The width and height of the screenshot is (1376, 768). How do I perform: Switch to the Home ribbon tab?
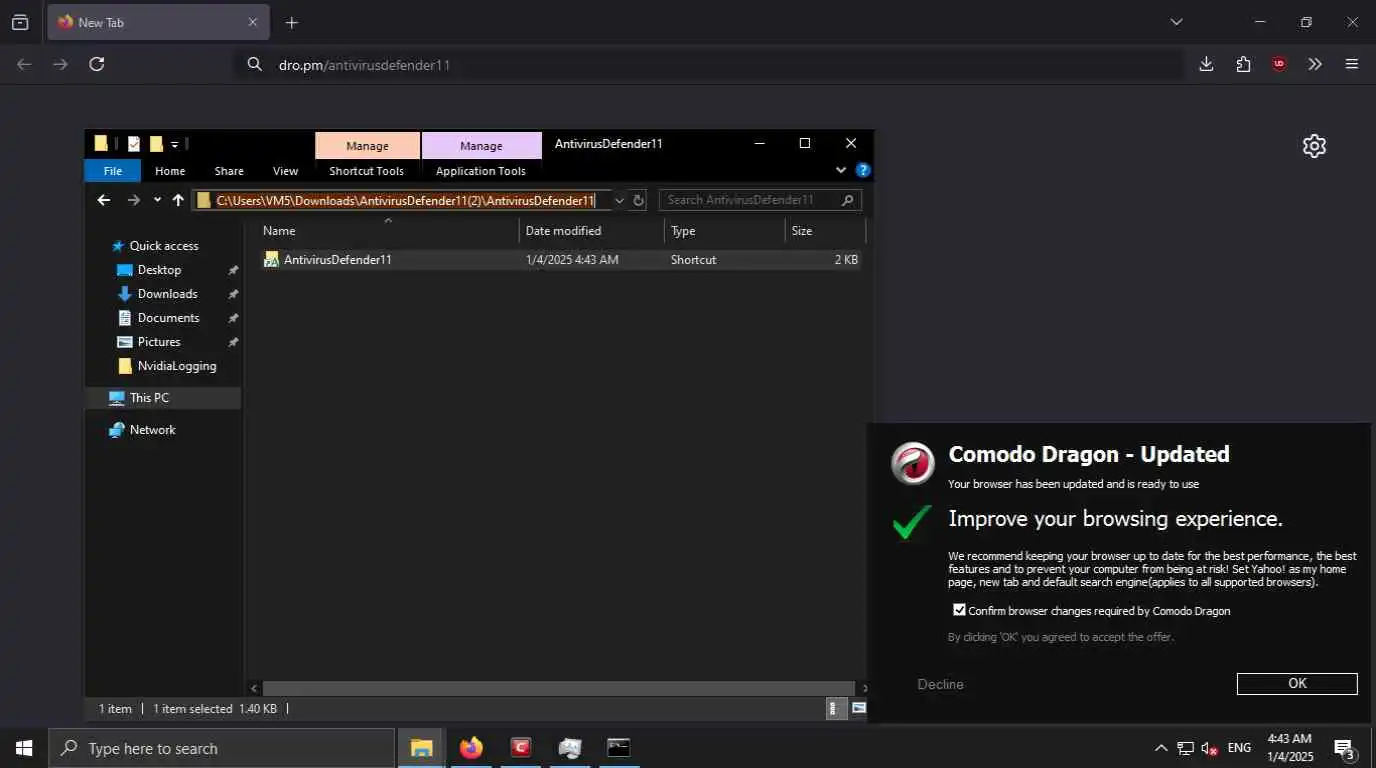[x=170, y=171]
